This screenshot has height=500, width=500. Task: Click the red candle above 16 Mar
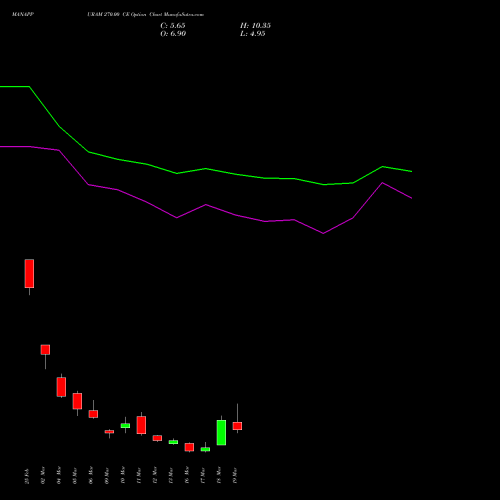[189, 447]
